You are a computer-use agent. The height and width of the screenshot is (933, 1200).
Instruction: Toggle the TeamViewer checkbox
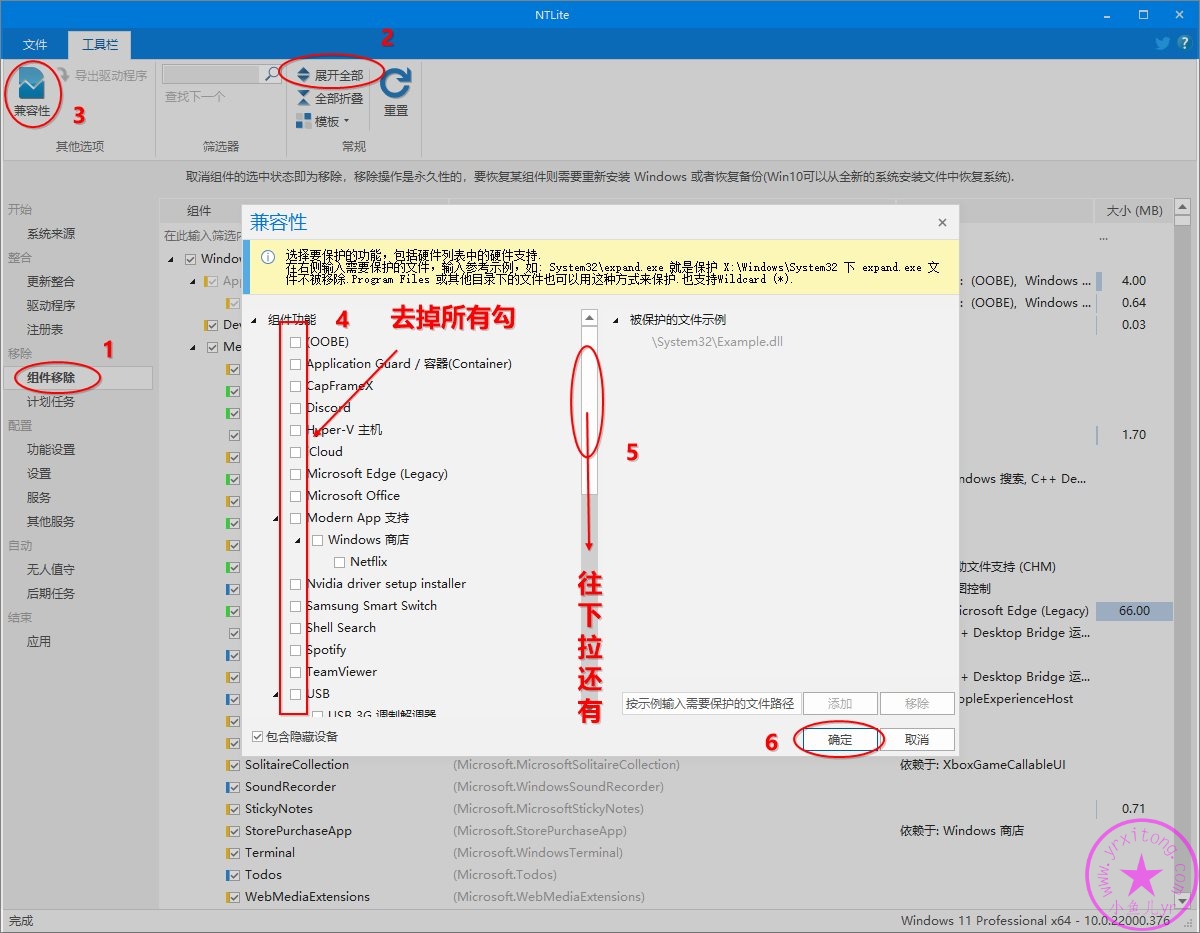tap(295, 672)
